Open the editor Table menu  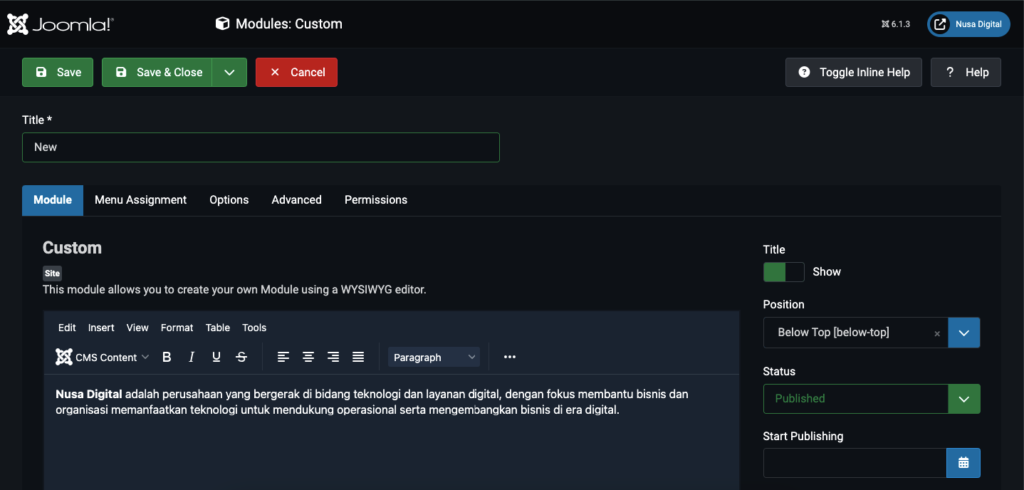tap(217, 328)
